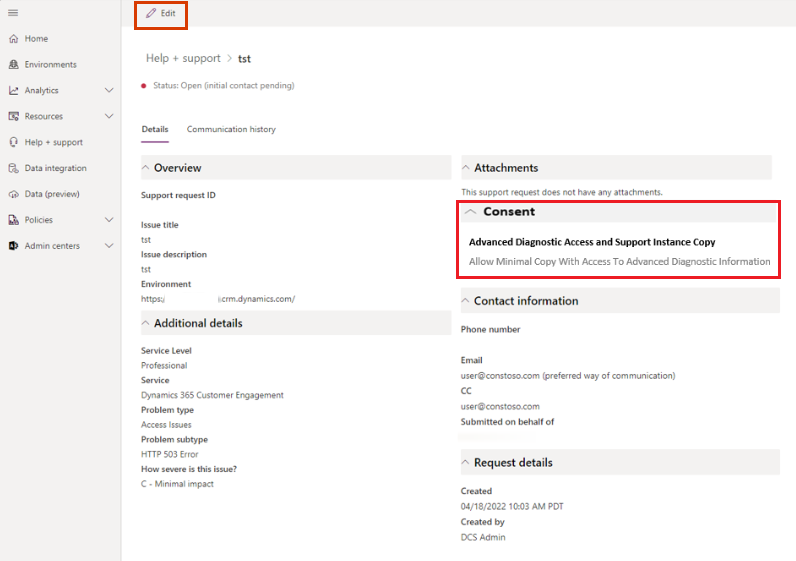This screenshot has height=561, width=796.
Task: Click the Professional service level value
Action: 164,366
